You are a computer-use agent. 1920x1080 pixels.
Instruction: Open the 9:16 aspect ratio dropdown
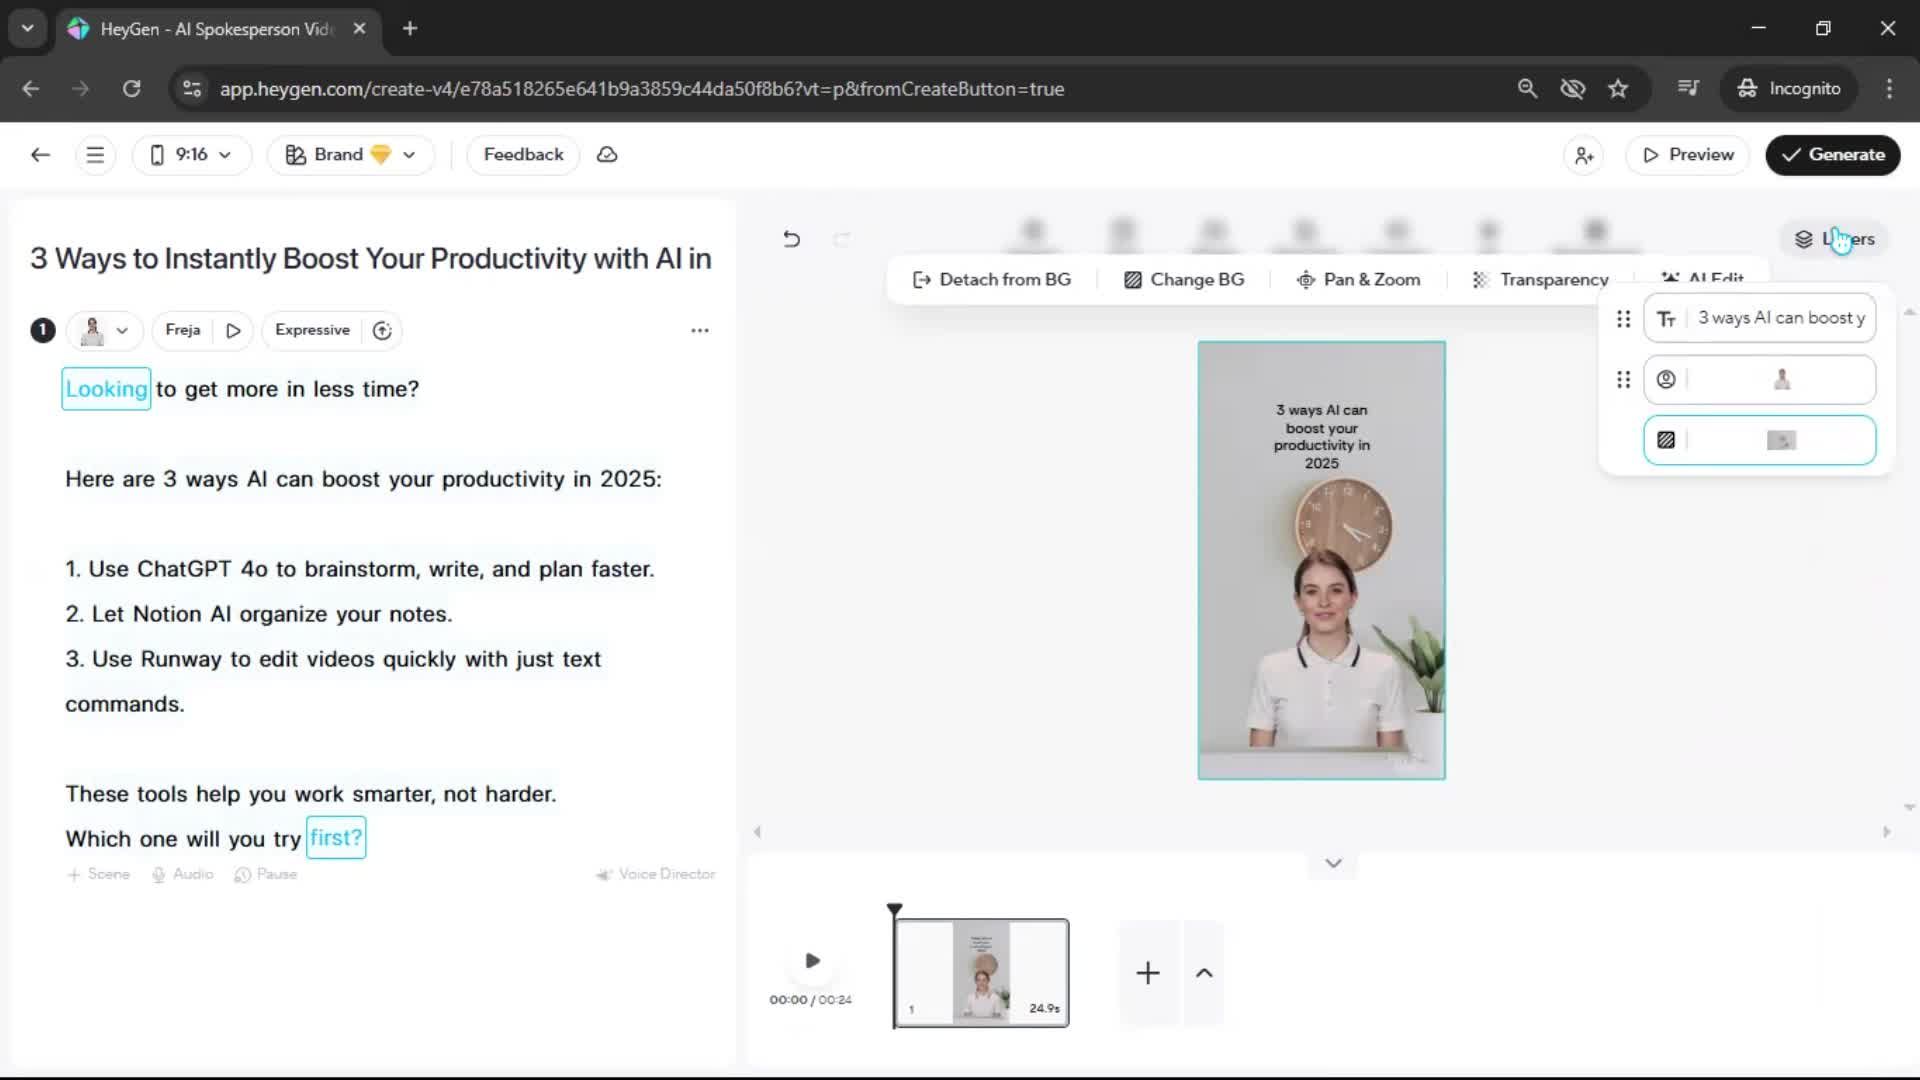pyautogui.click(x=191, y=155)
